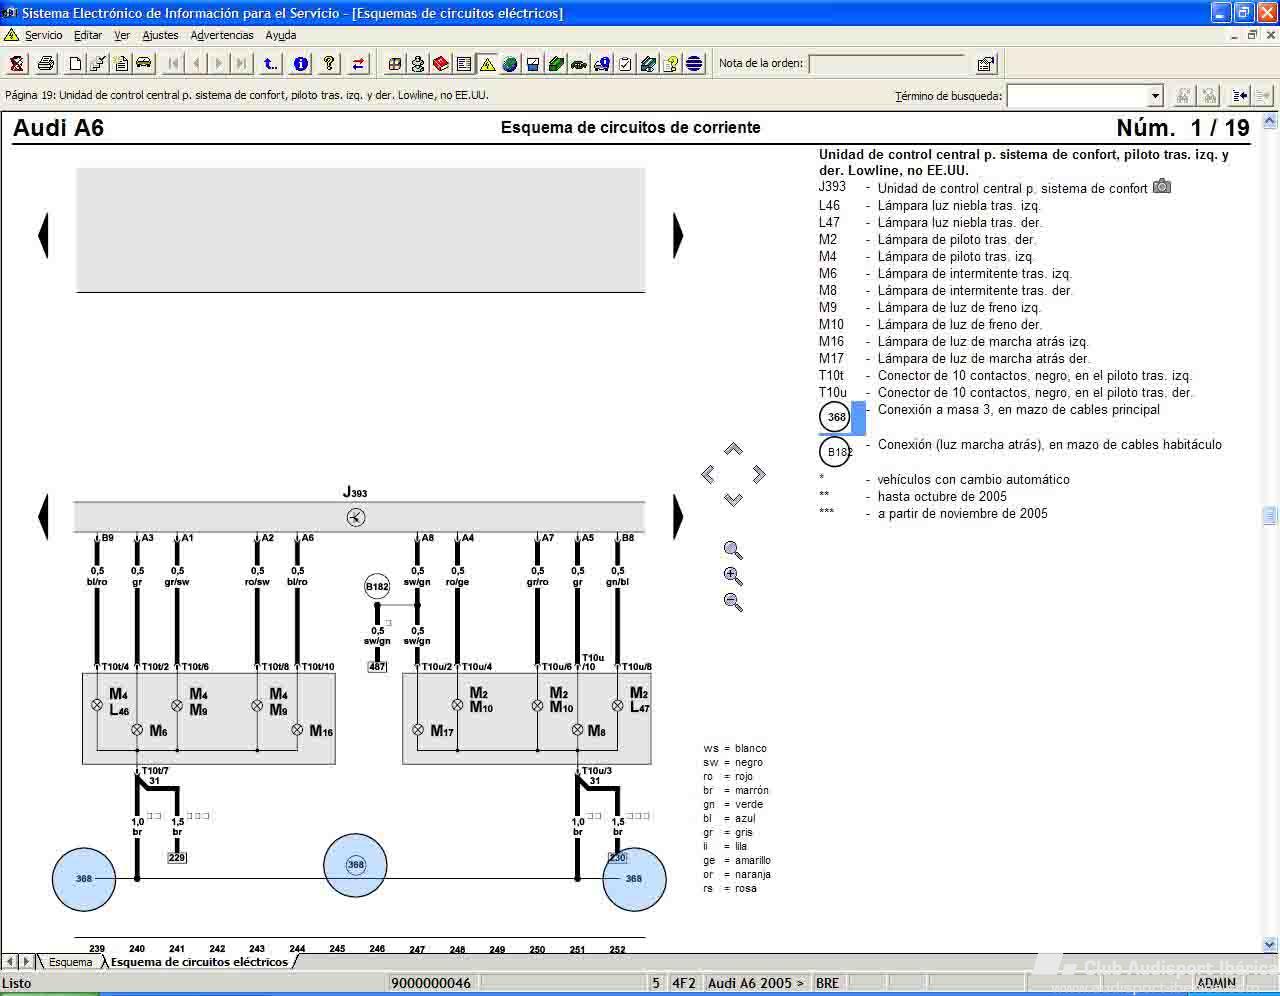Switch to the Esquema tab
The image size is (1280, 996).
[70, 962]
